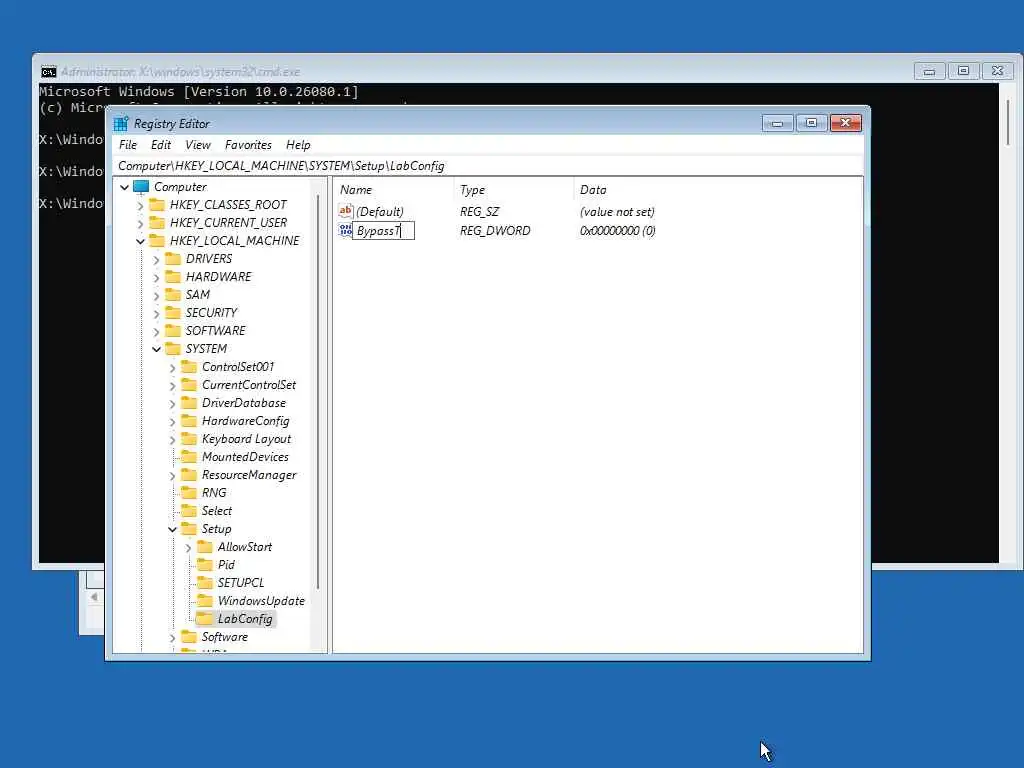This screenshot has width=1024, height=768.
Task: Click the RNG folder icon
Action: click(x=189, y=493)
